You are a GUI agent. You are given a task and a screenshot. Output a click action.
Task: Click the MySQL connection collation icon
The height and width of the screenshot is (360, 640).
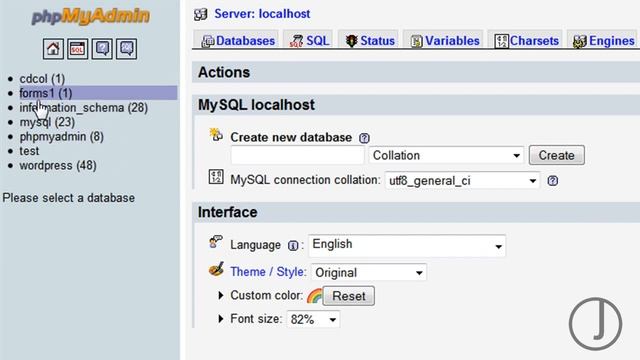(x=216, y=177)
